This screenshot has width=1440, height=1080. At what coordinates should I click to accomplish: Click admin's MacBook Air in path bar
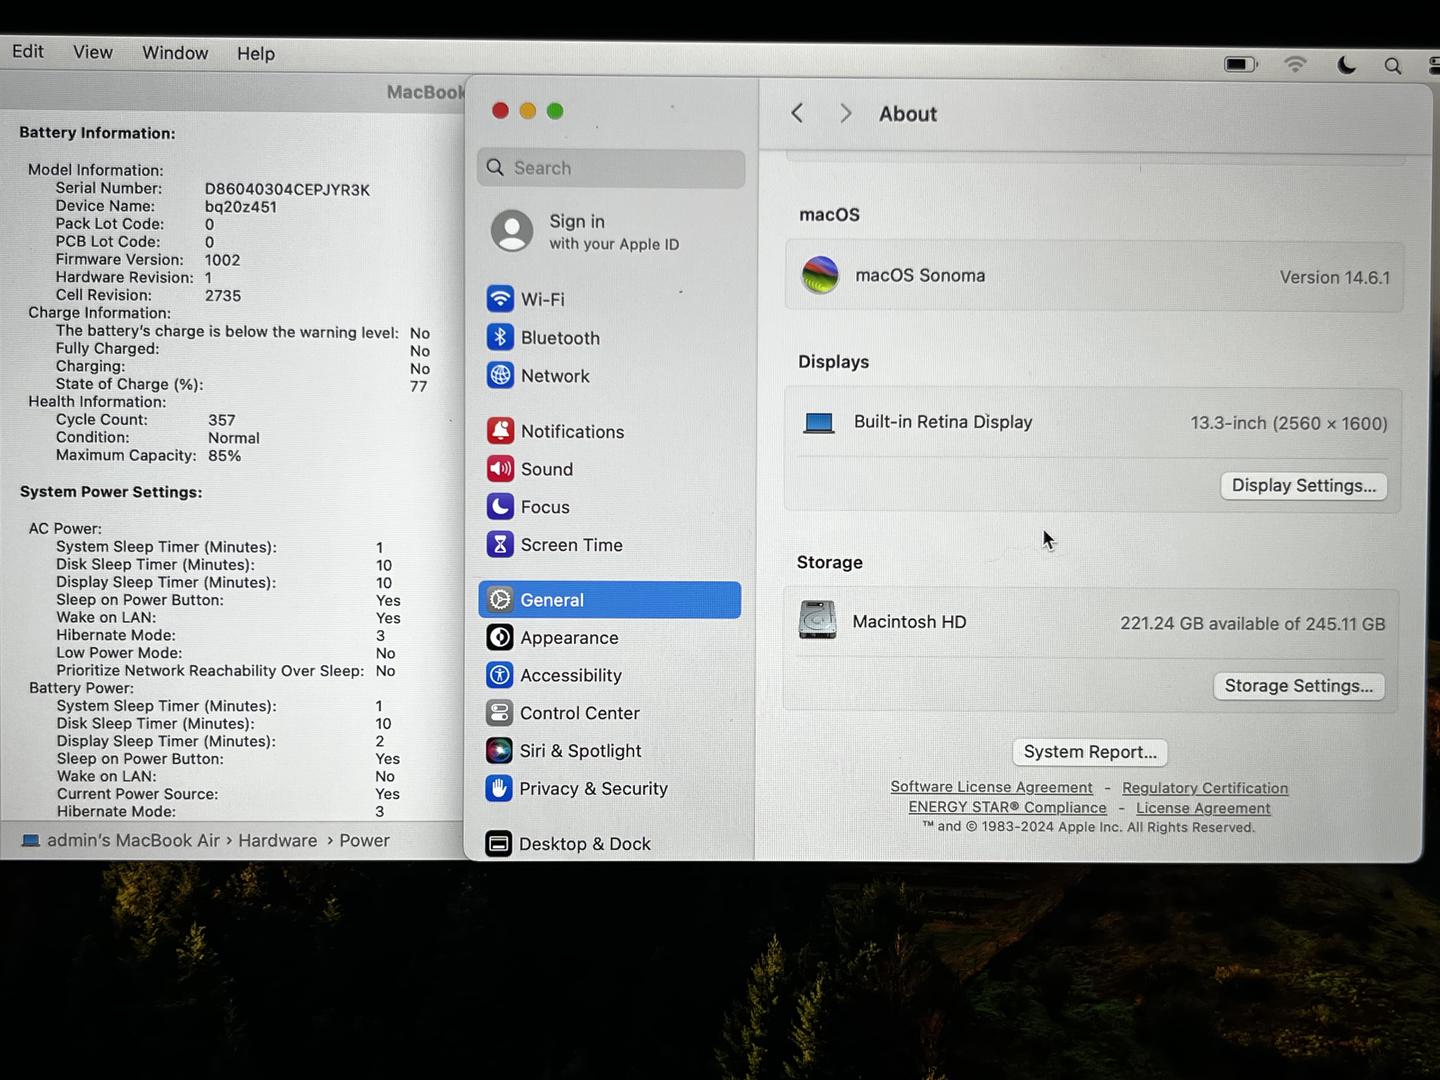(x=133, y=841)
